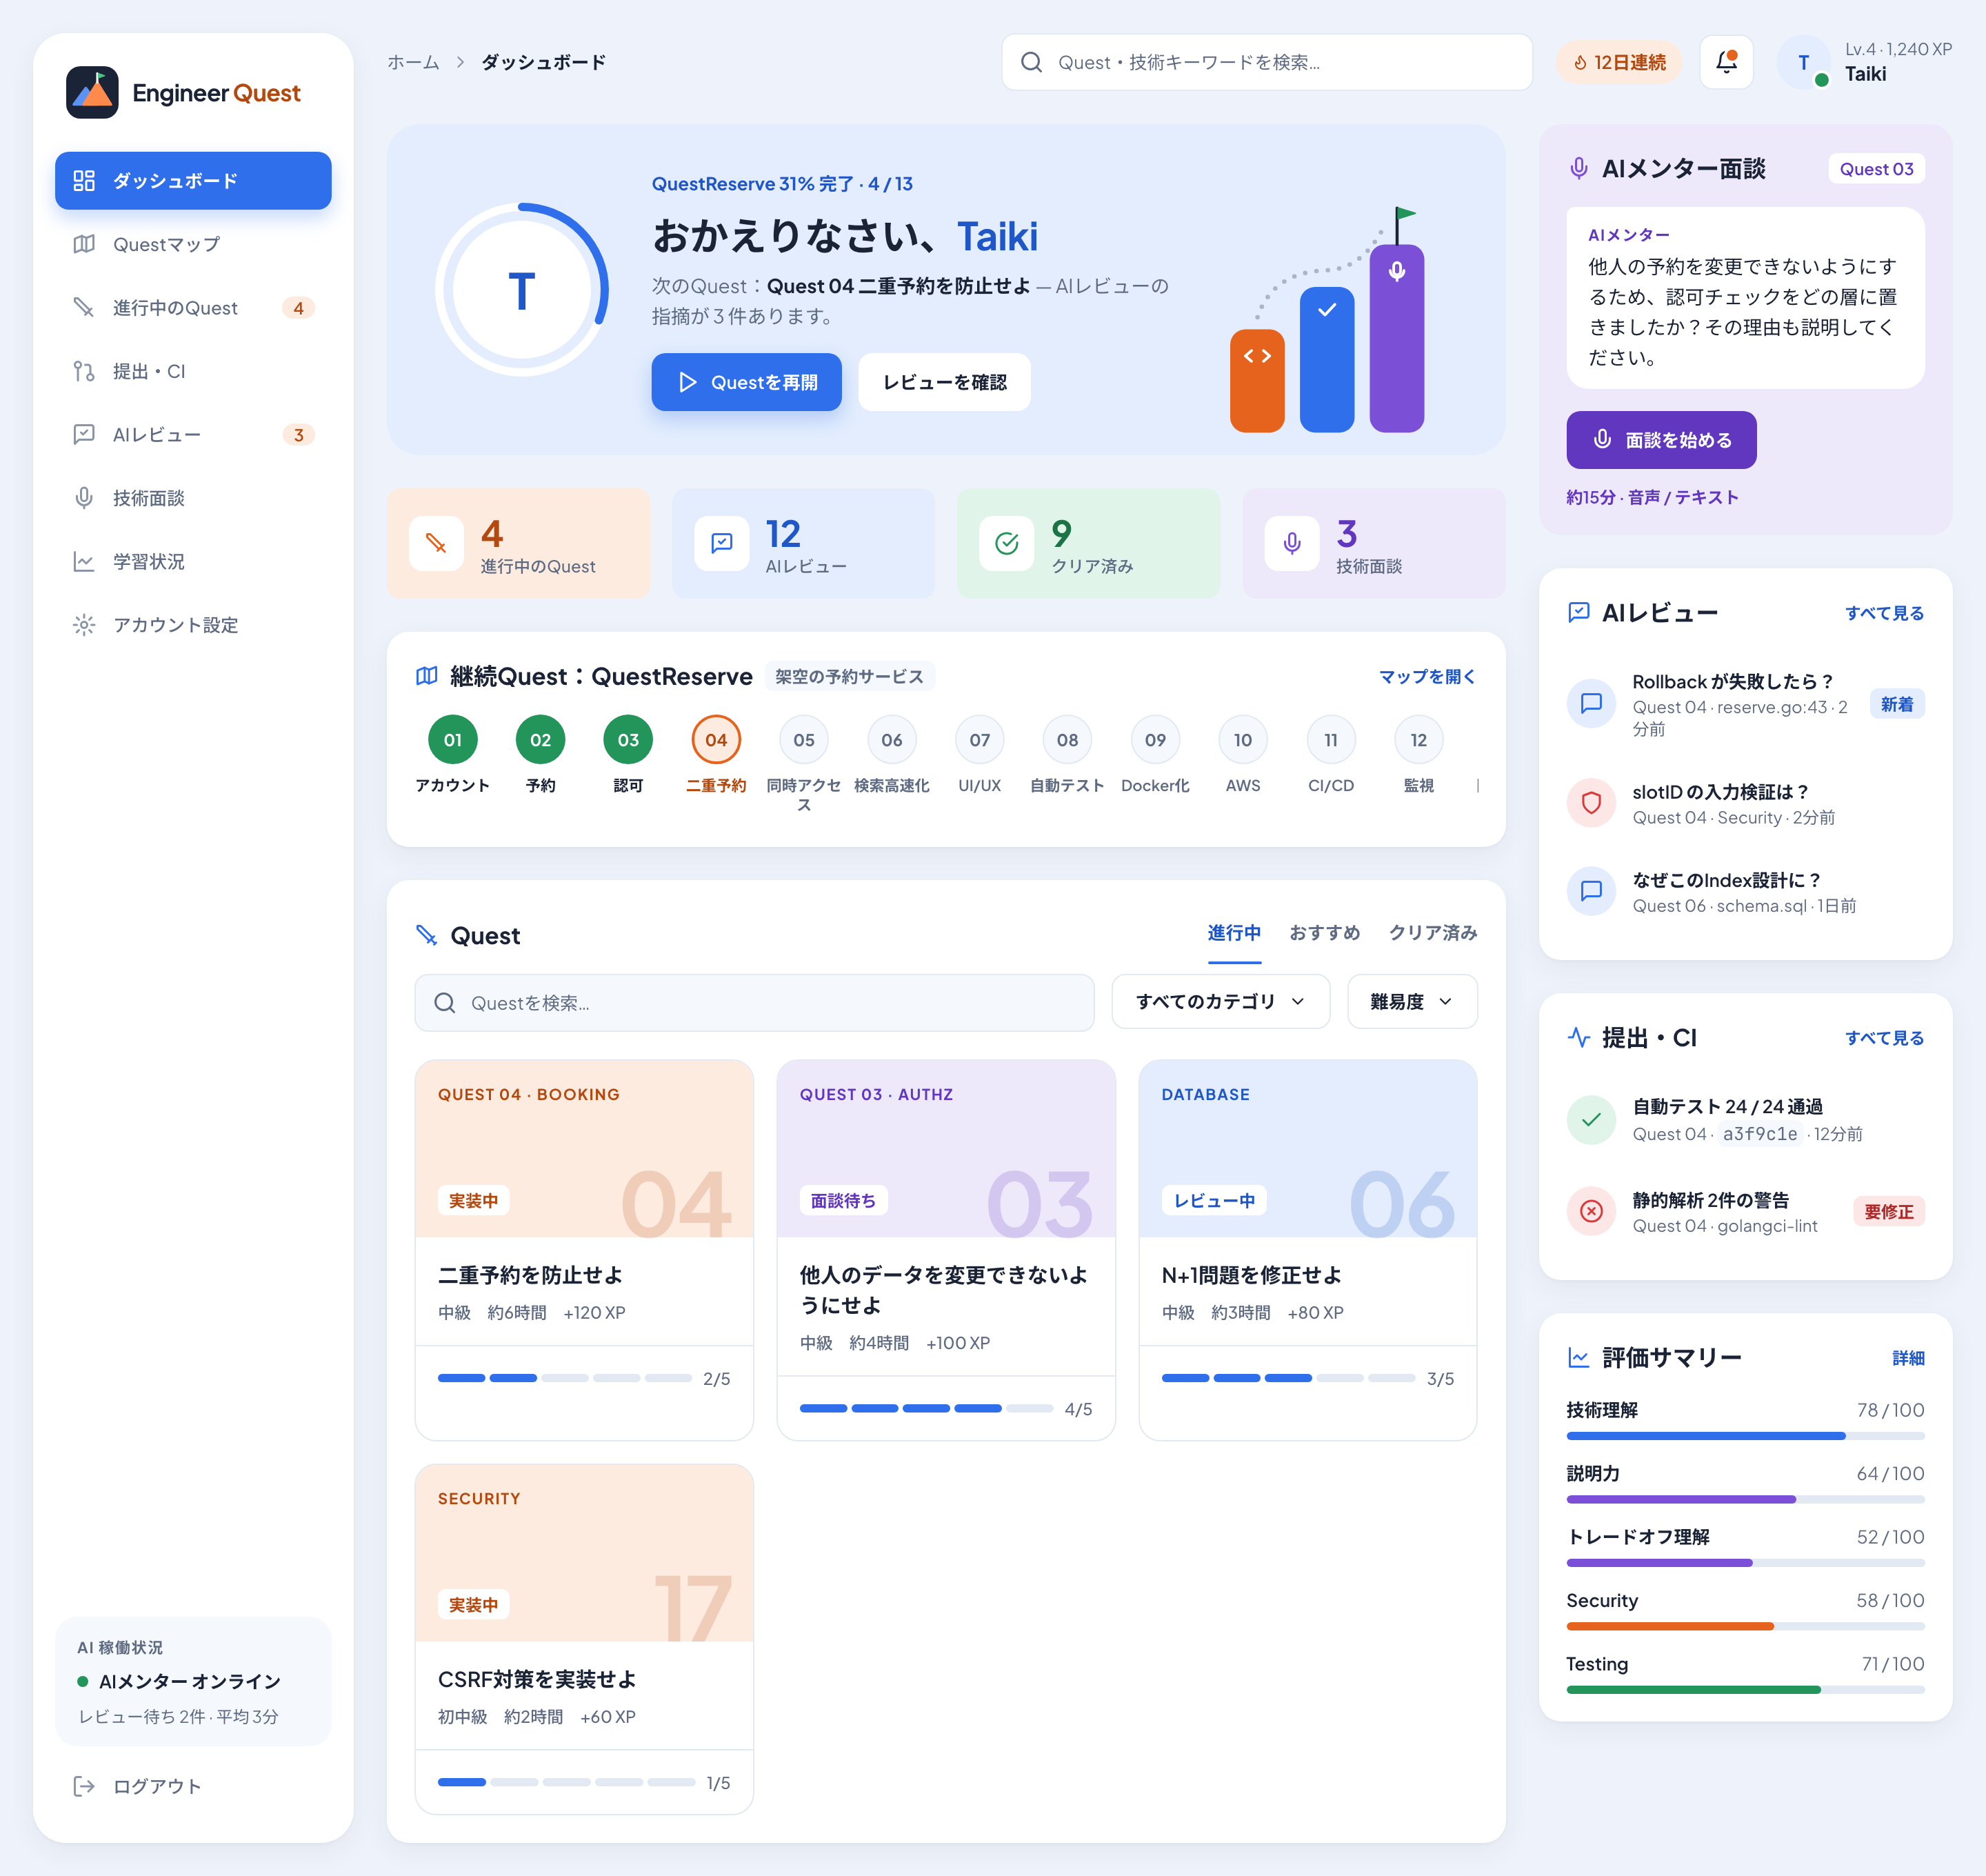Click the 12日連続 streak flame badge
The width and height of the screenshot is (1986, 1876).
point(1618,62)
